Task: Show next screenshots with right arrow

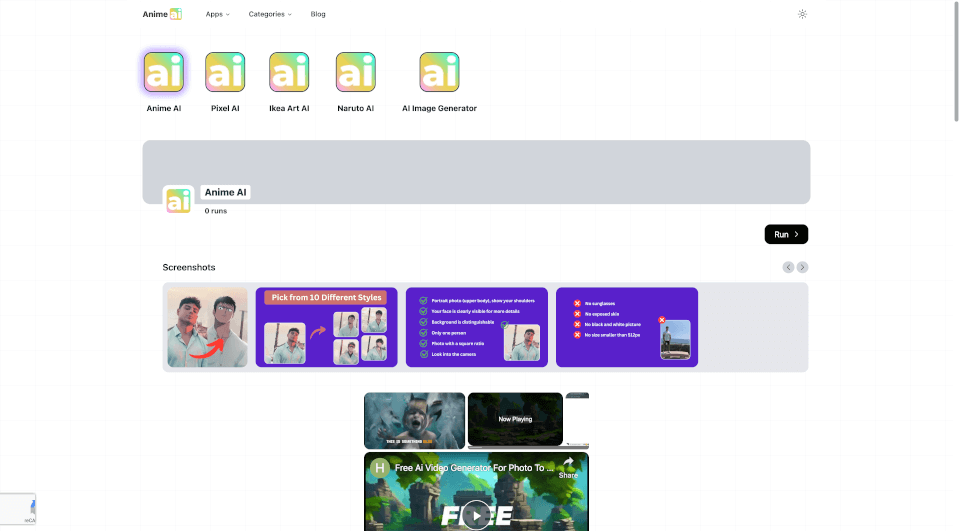Action: coord(802,267)
